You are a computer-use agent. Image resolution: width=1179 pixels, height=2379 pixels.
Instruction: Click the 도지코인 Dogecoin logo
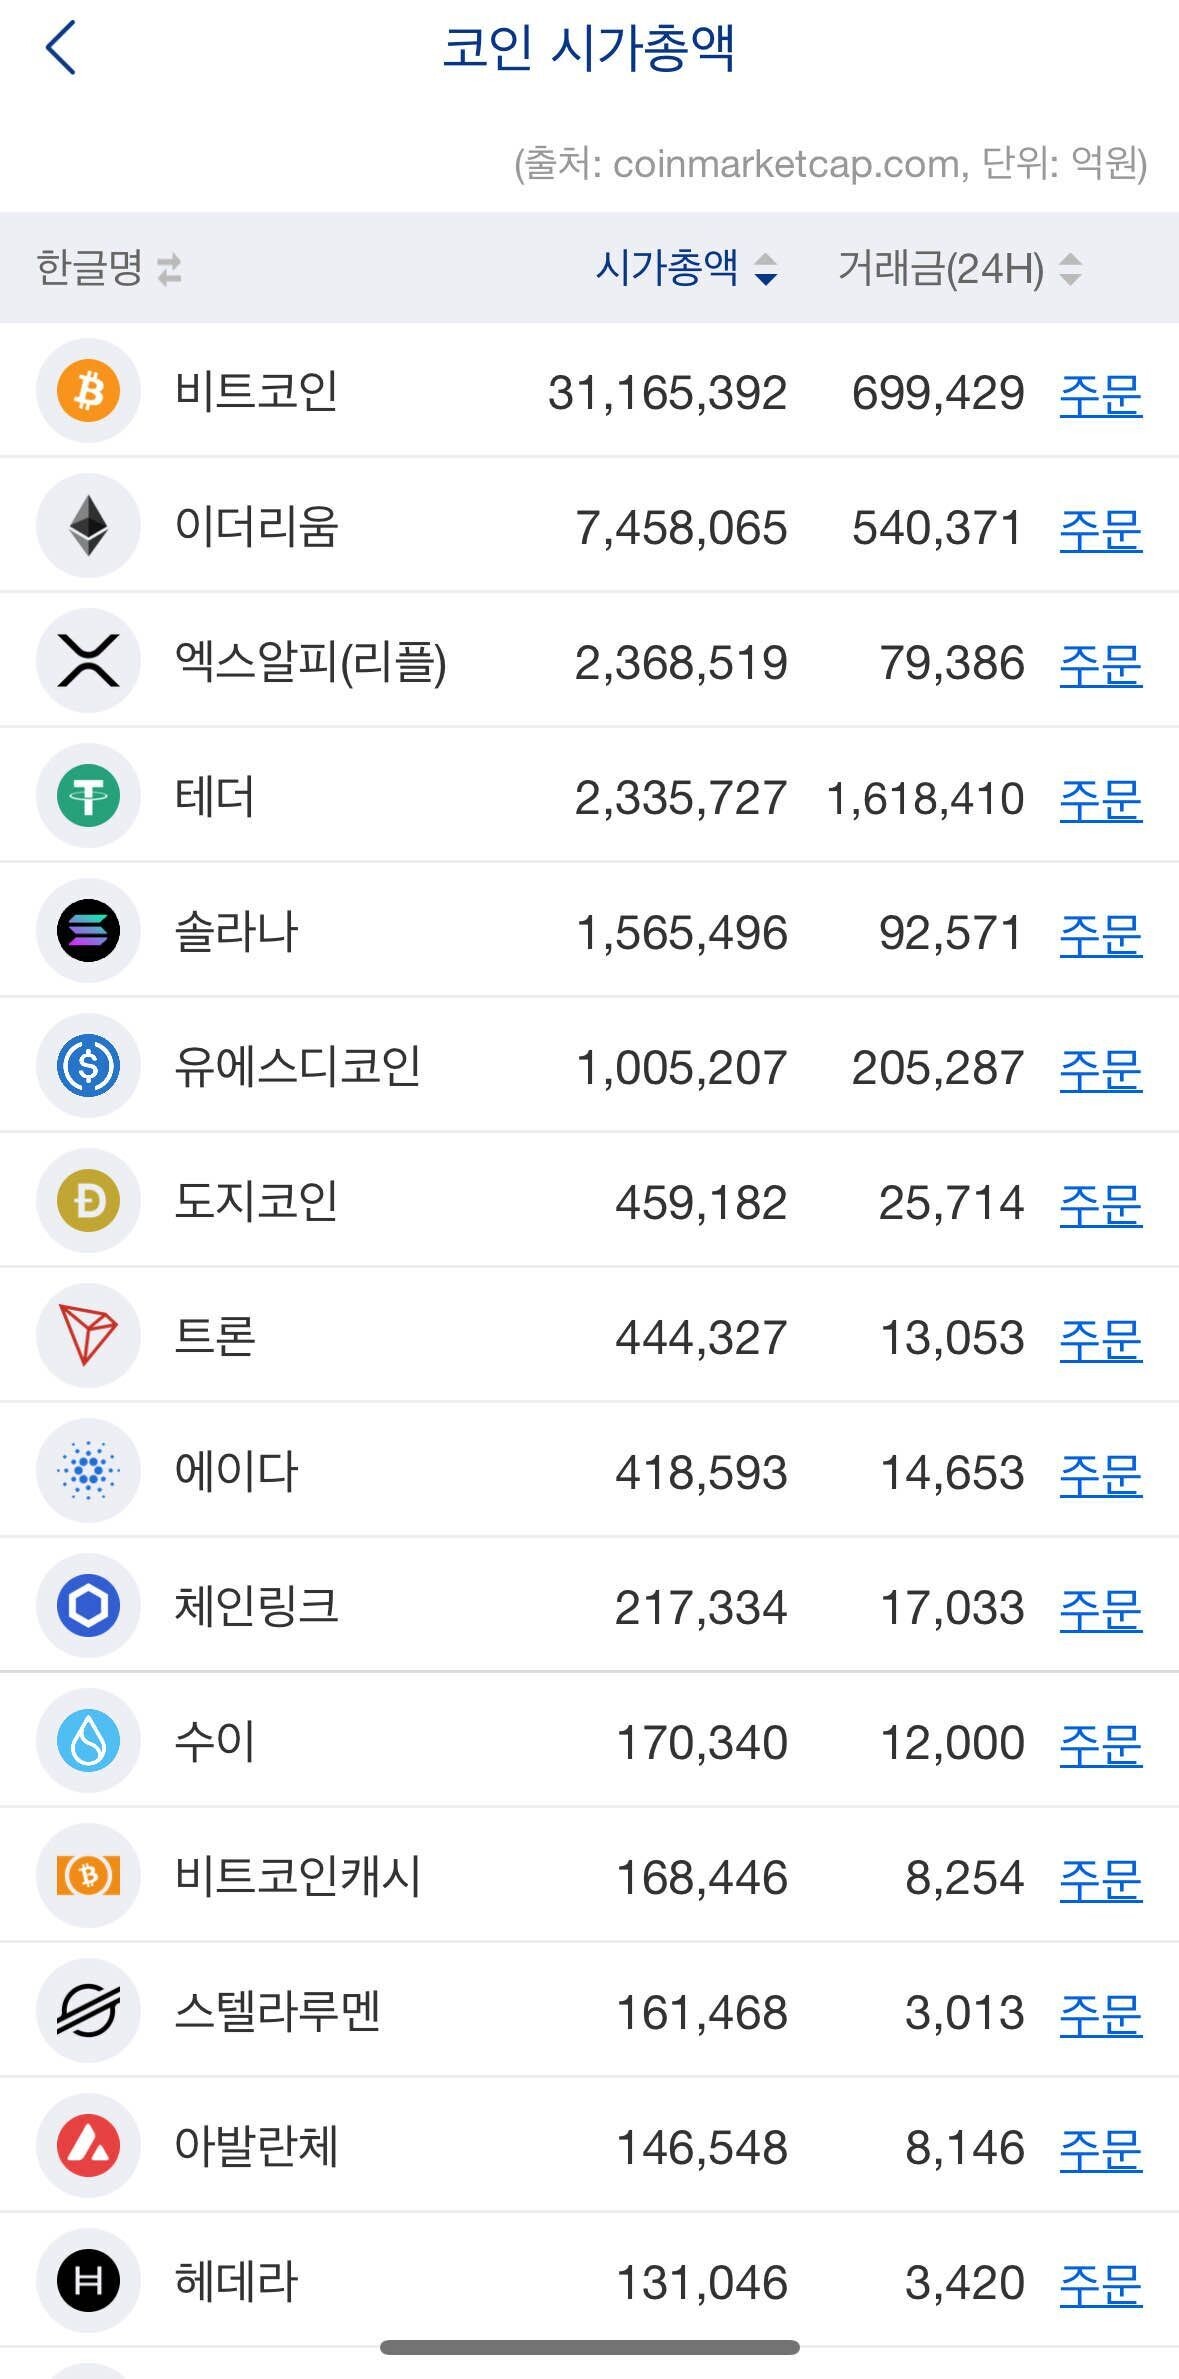click(88, 1201)
